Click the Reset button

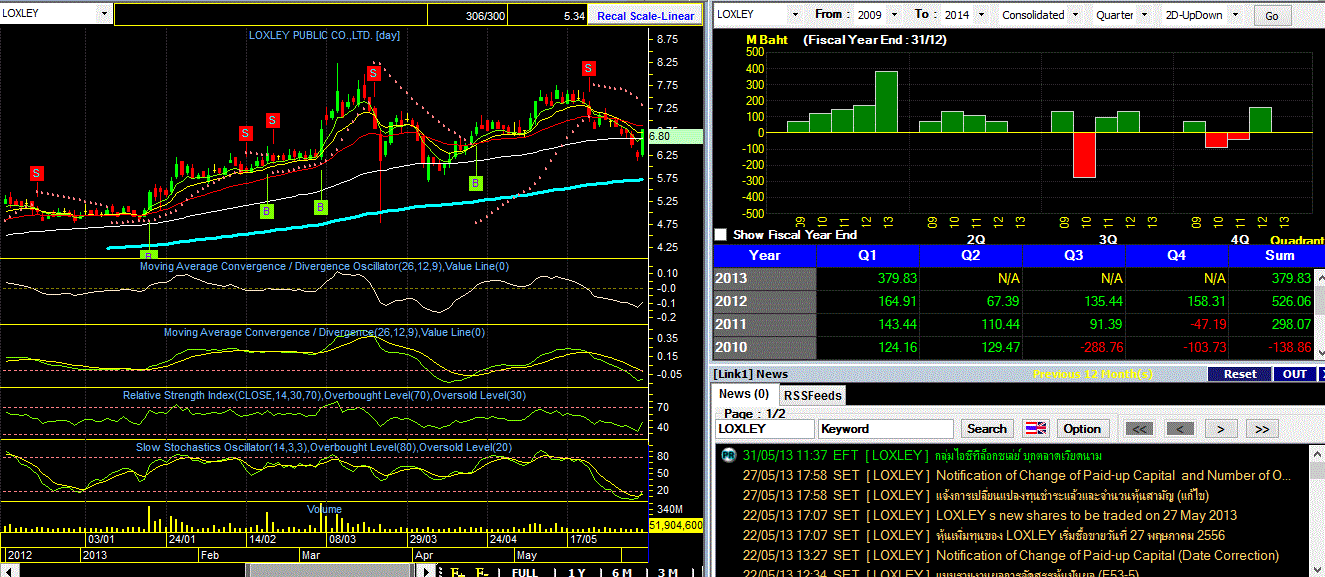(1240, 374)
